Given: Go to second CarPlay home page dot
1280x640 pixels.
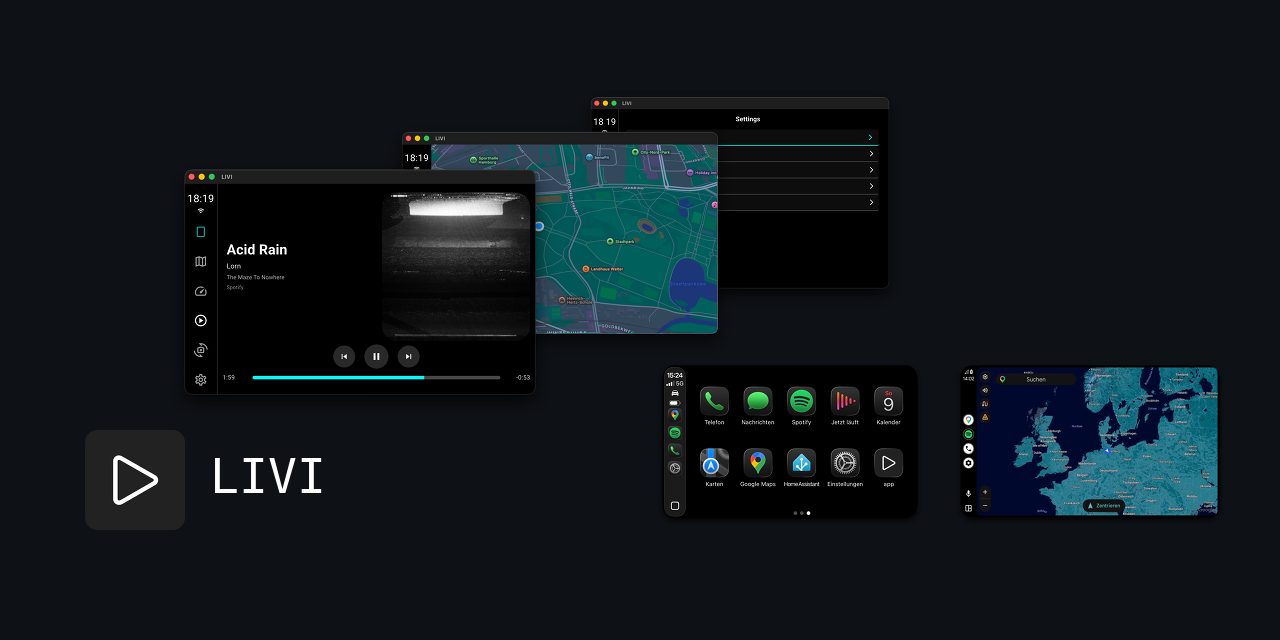Looking at the screenshot, I should click(x=802, y=513).
